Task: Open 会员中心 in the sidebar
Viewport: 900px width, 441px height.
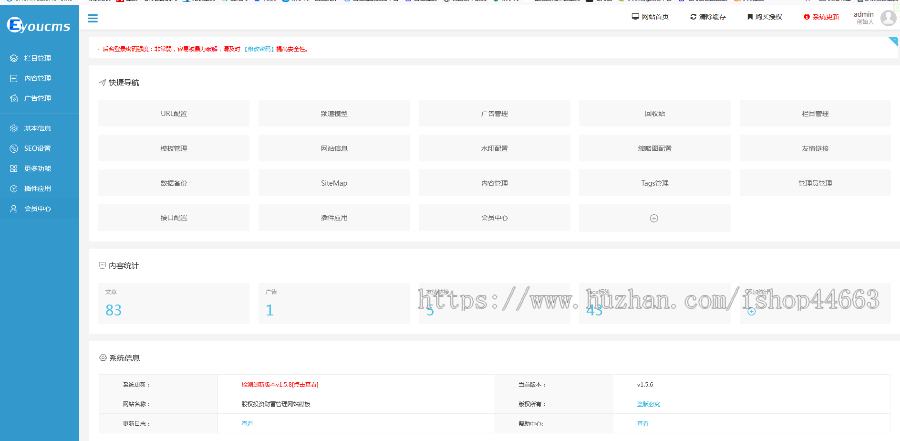Action: (x=39, y=208)
